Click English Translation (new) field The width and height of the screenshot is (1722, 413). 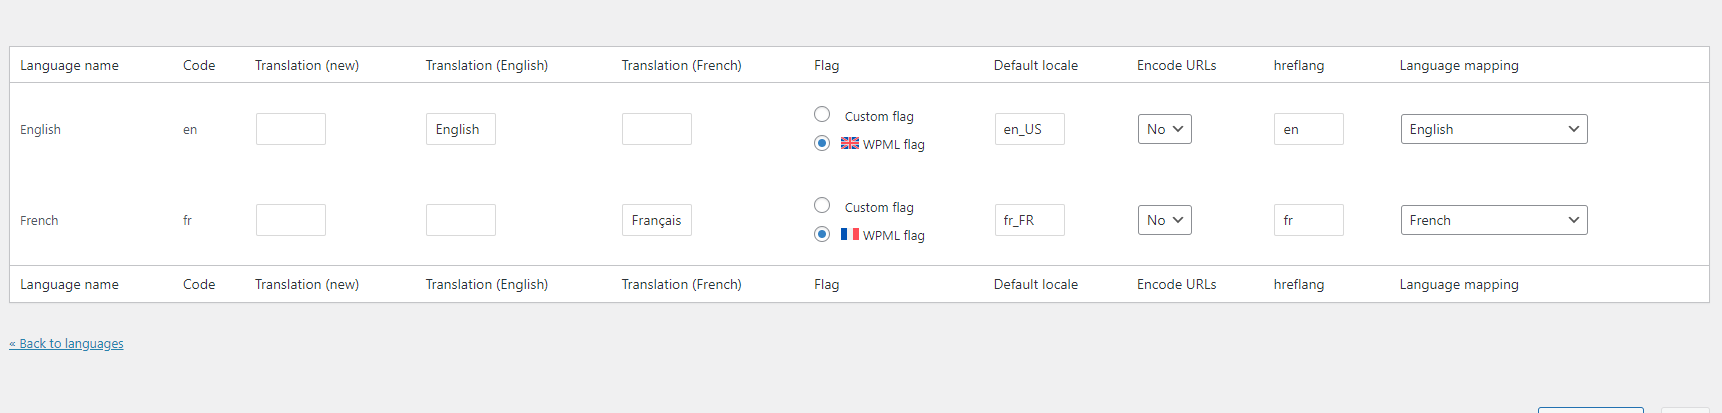coord(291,129)
